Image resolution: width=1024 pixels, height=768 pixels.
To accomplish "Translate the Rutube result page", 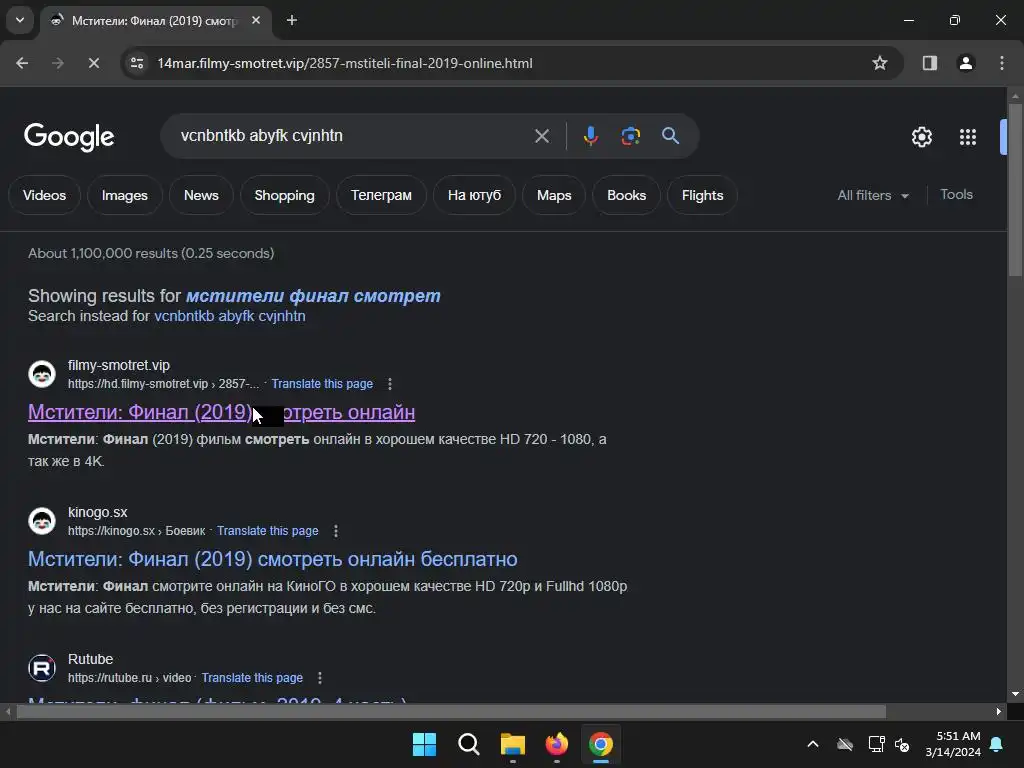I will click(x=252, y=678).
